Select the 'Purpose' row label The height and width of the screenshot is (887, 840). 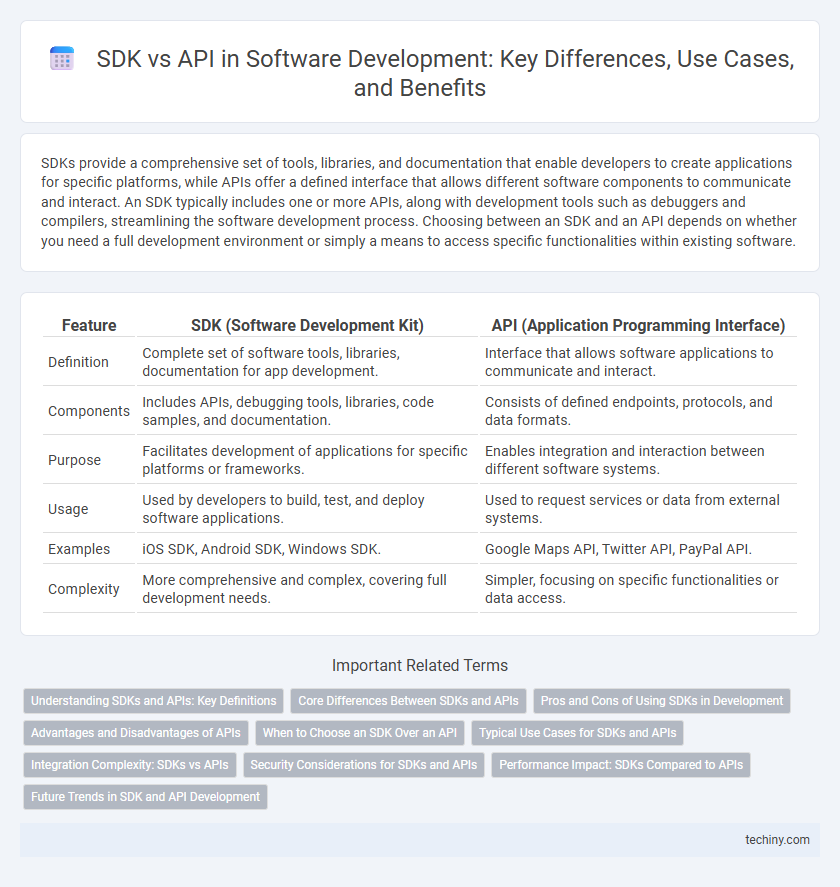(x=74, y=460)
